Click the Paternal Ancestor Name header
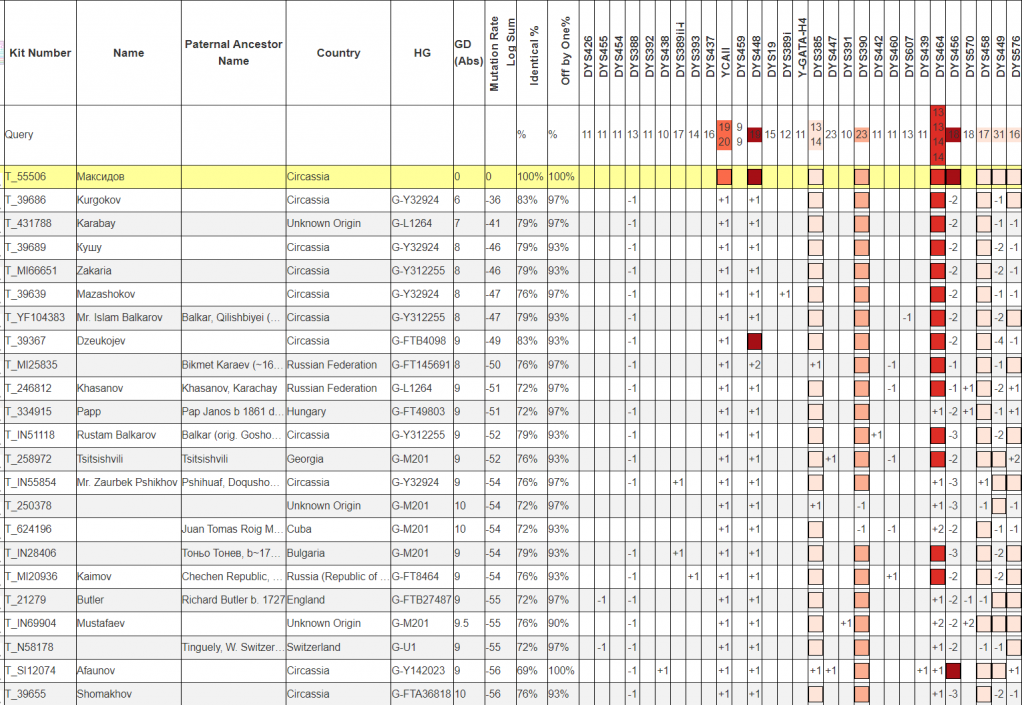The width and height of the screenshot is (1024, 705). point(233,53)
